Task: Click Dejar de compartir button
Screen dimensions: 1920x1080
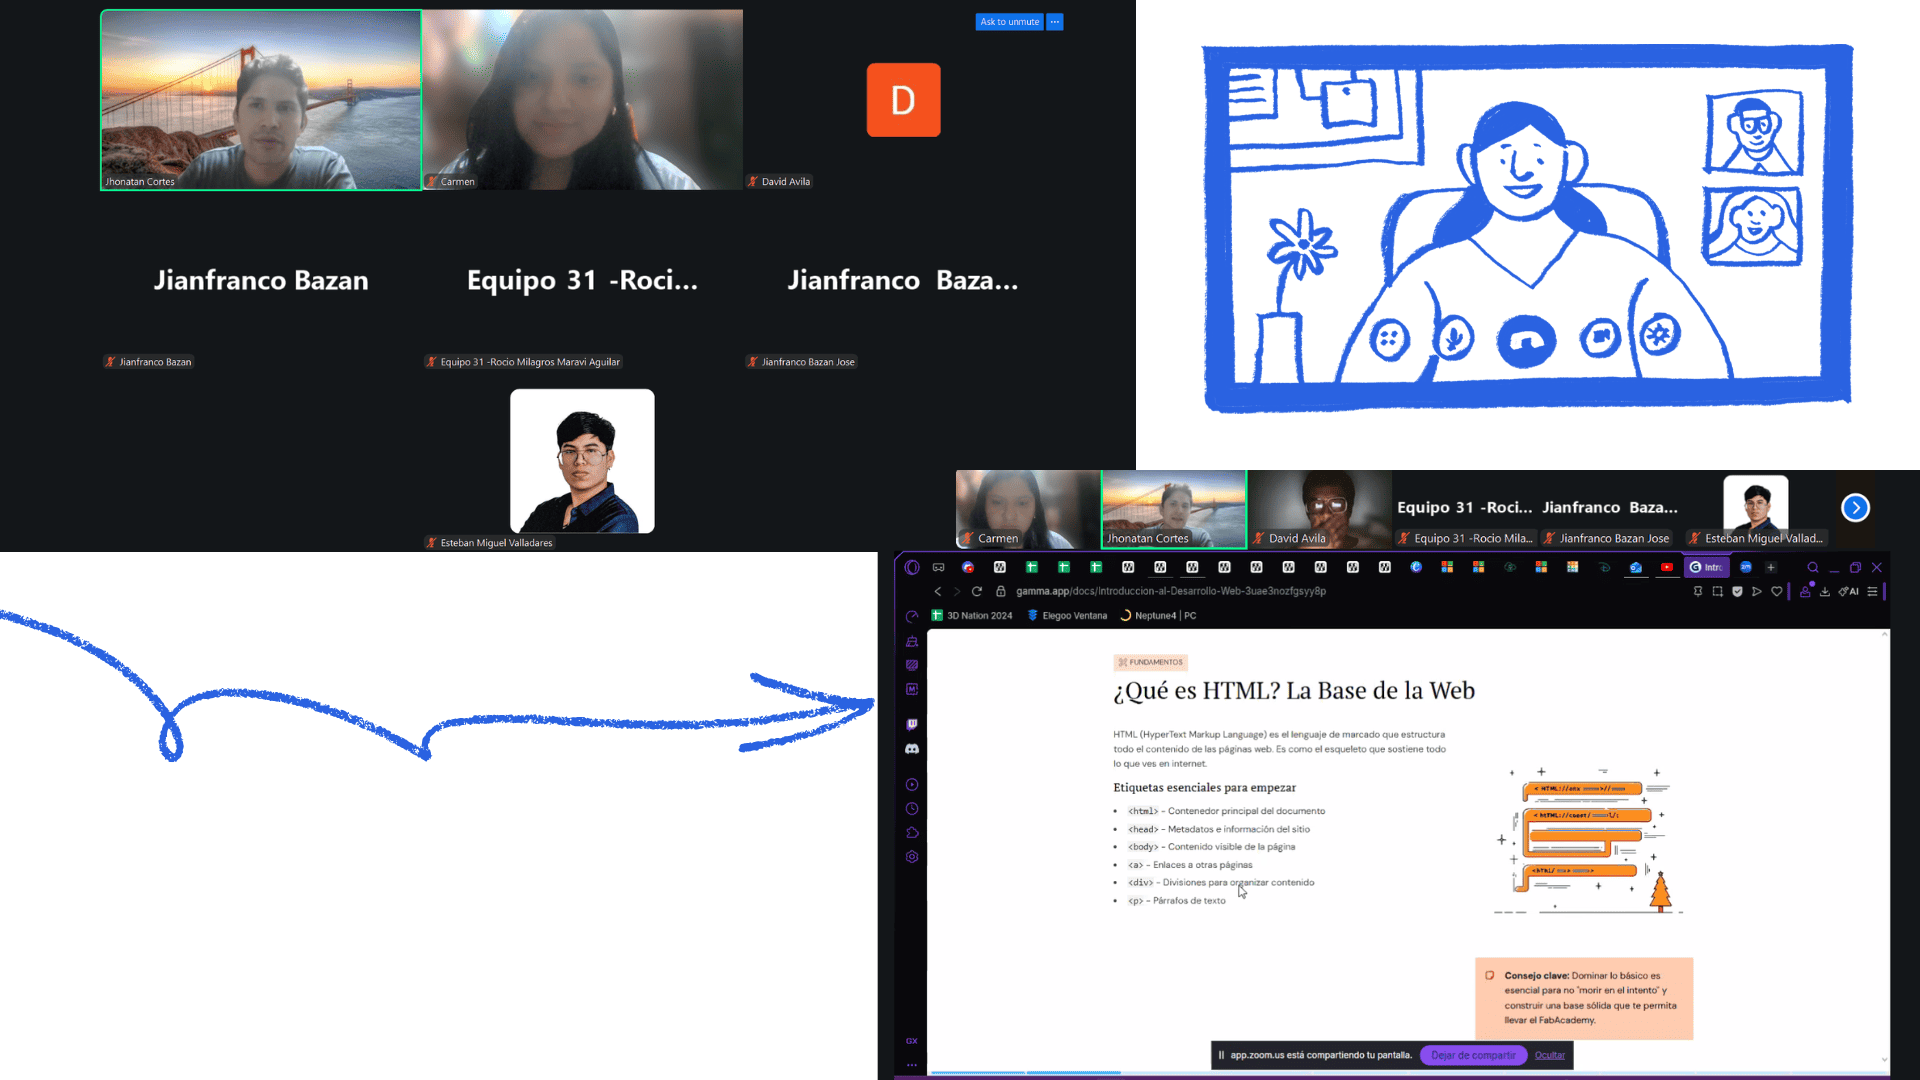Action: pyautogui.click(x=1473, y=1055)
